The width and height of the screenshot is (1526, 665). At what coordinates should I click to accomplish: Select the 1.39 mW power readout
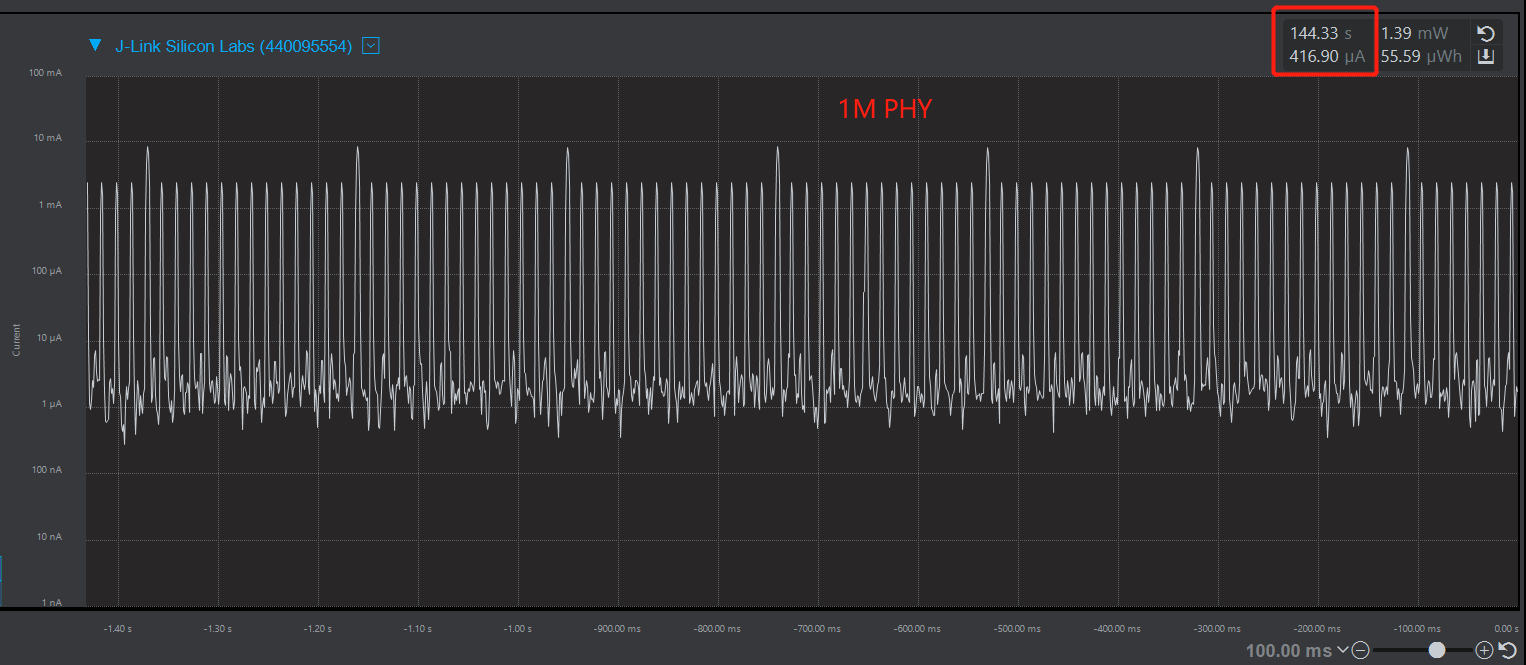coord(1414,33)
